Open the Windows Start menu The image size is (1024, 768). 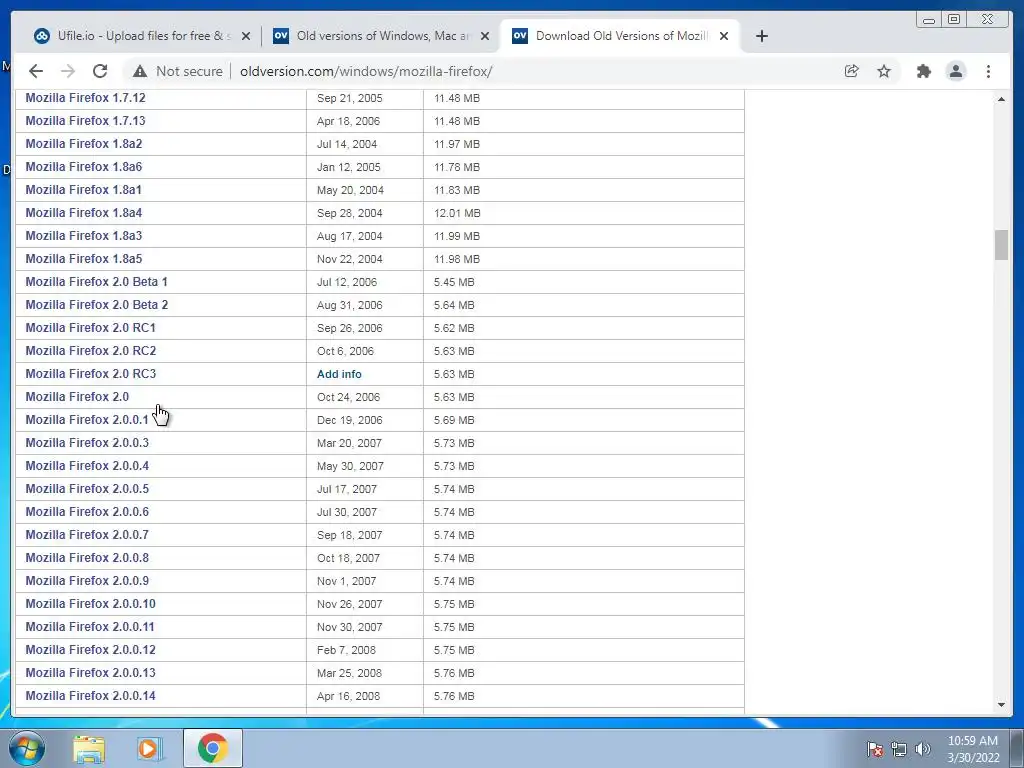pyautogui.click(x=27, y=748)
